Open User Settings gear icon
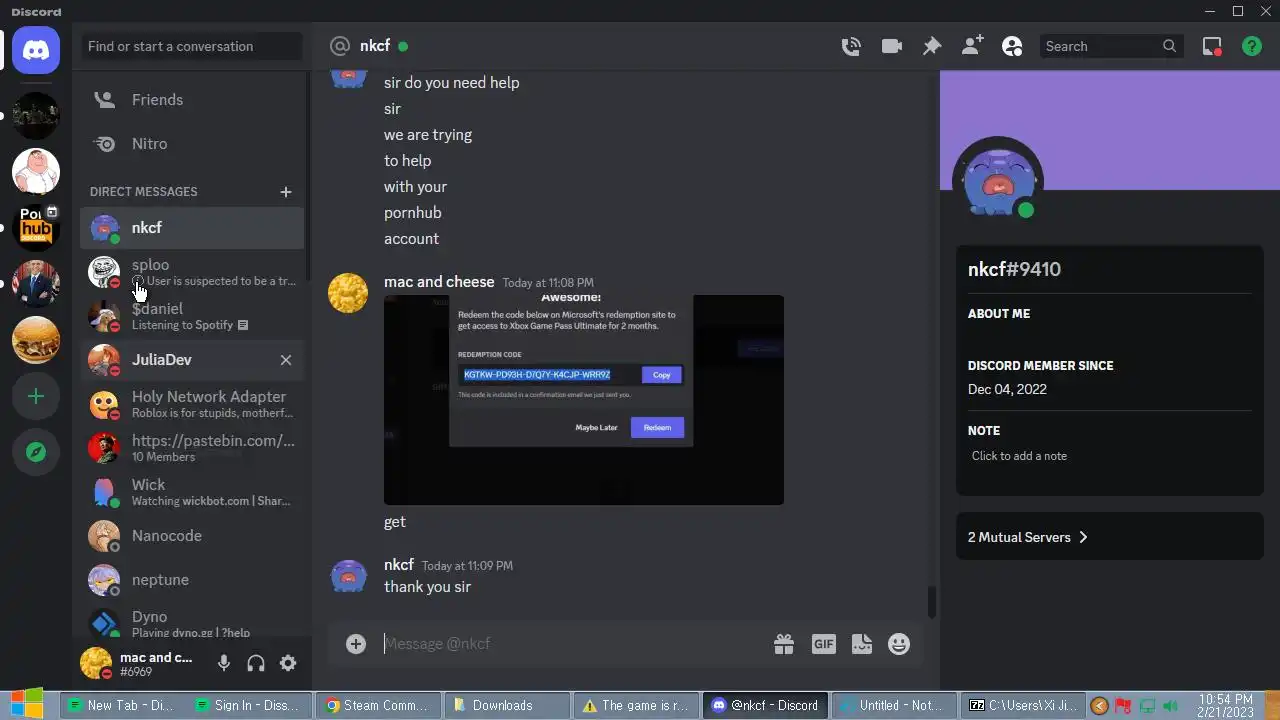The image size is (1280, 720). [288, 663]
